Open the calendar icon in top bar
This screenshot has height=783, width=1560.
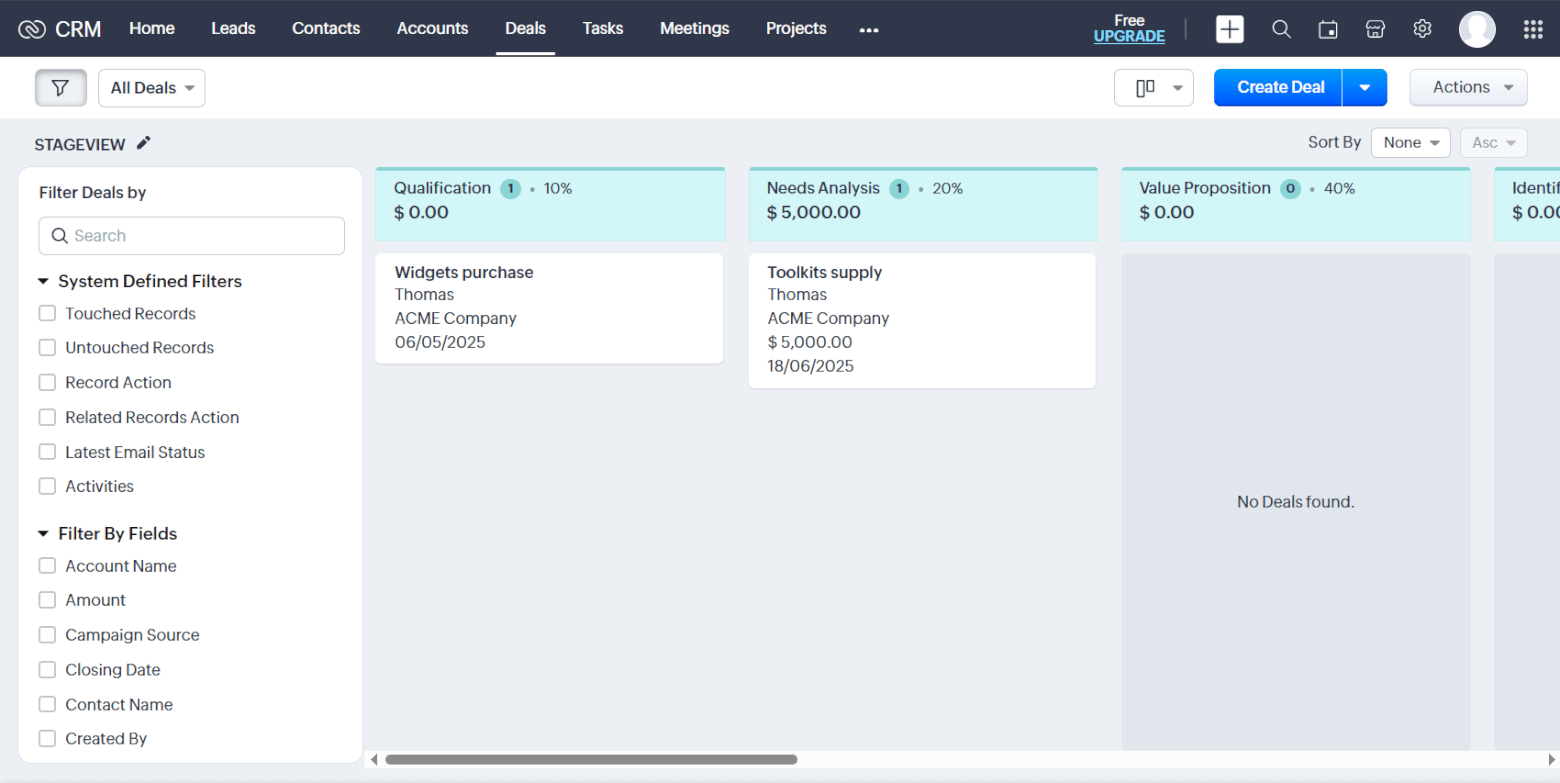coord(1328,29)
